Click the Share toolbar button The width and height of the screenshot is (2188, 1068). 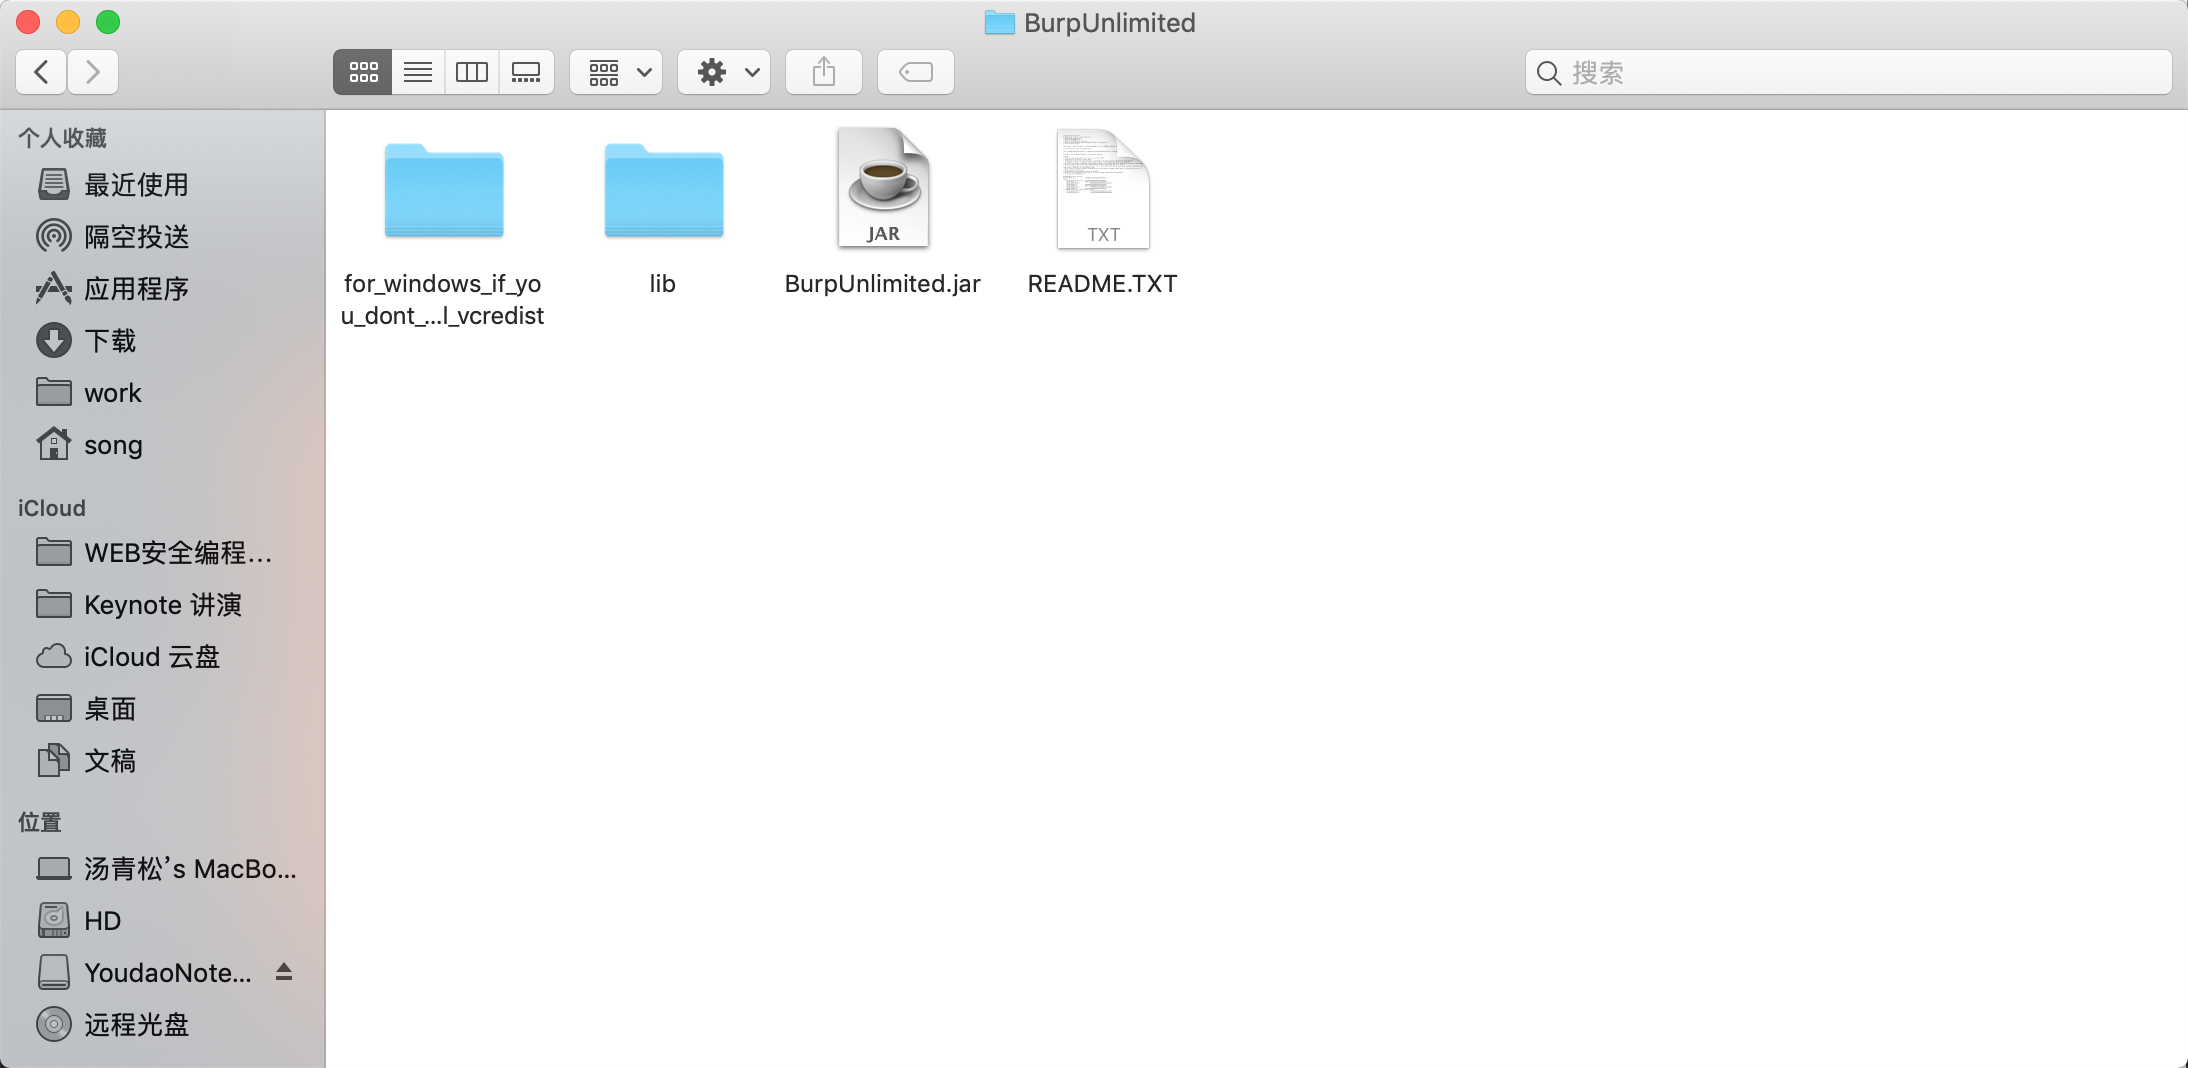coord(823,72)
